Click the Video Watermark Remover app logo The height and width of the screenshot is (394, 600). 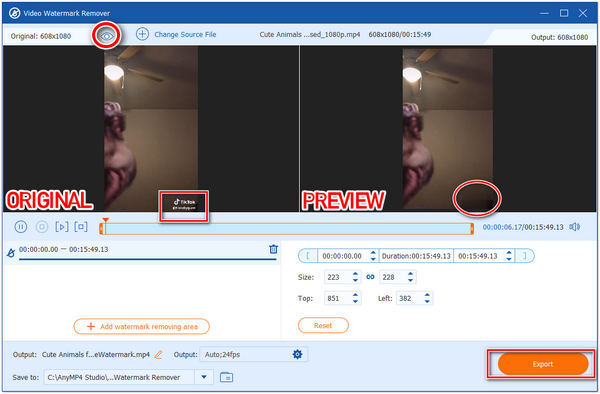pyautogui.click(x=15, y=13)
